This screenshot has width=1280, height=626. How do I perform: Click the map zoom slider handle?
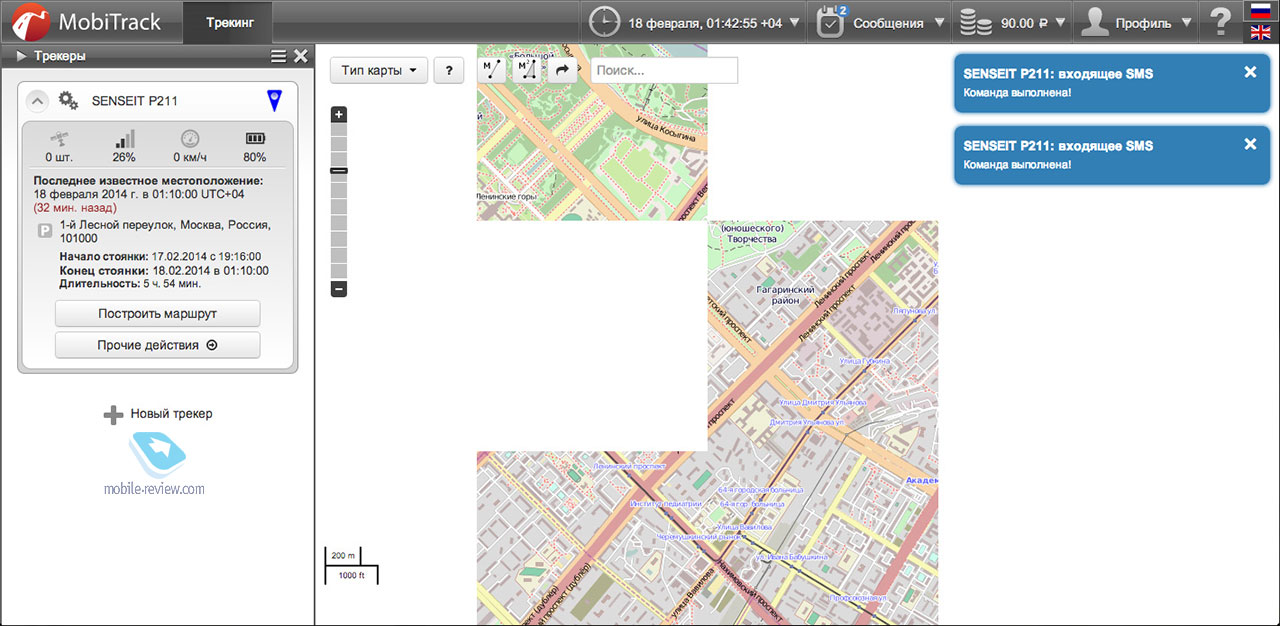click(x=339, y=171)
